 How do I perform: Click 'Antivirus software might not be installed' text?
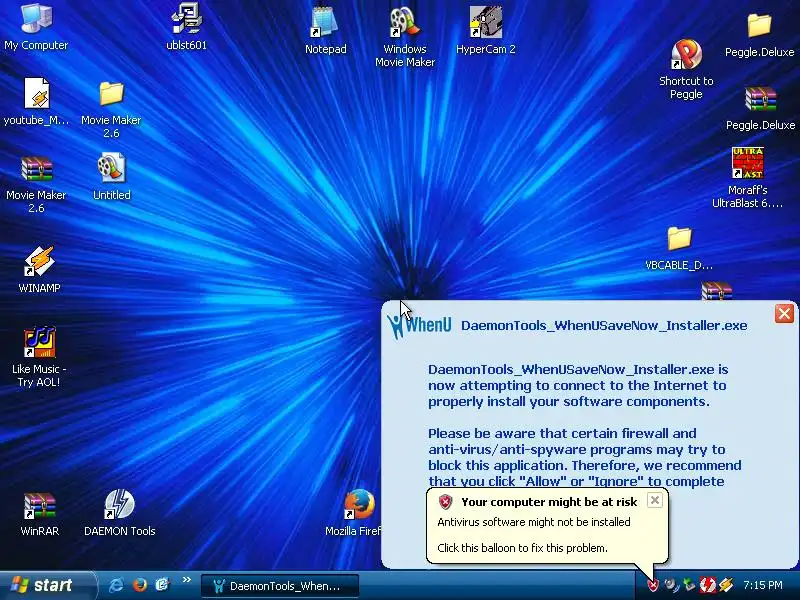coord(534,522)
